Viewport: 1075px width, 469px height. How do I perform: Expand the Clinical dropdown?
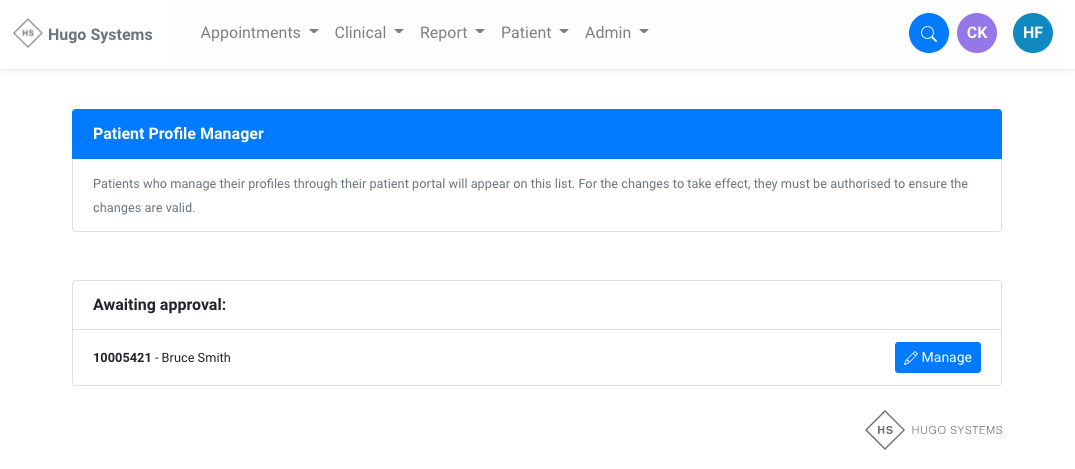click(369, 33)
